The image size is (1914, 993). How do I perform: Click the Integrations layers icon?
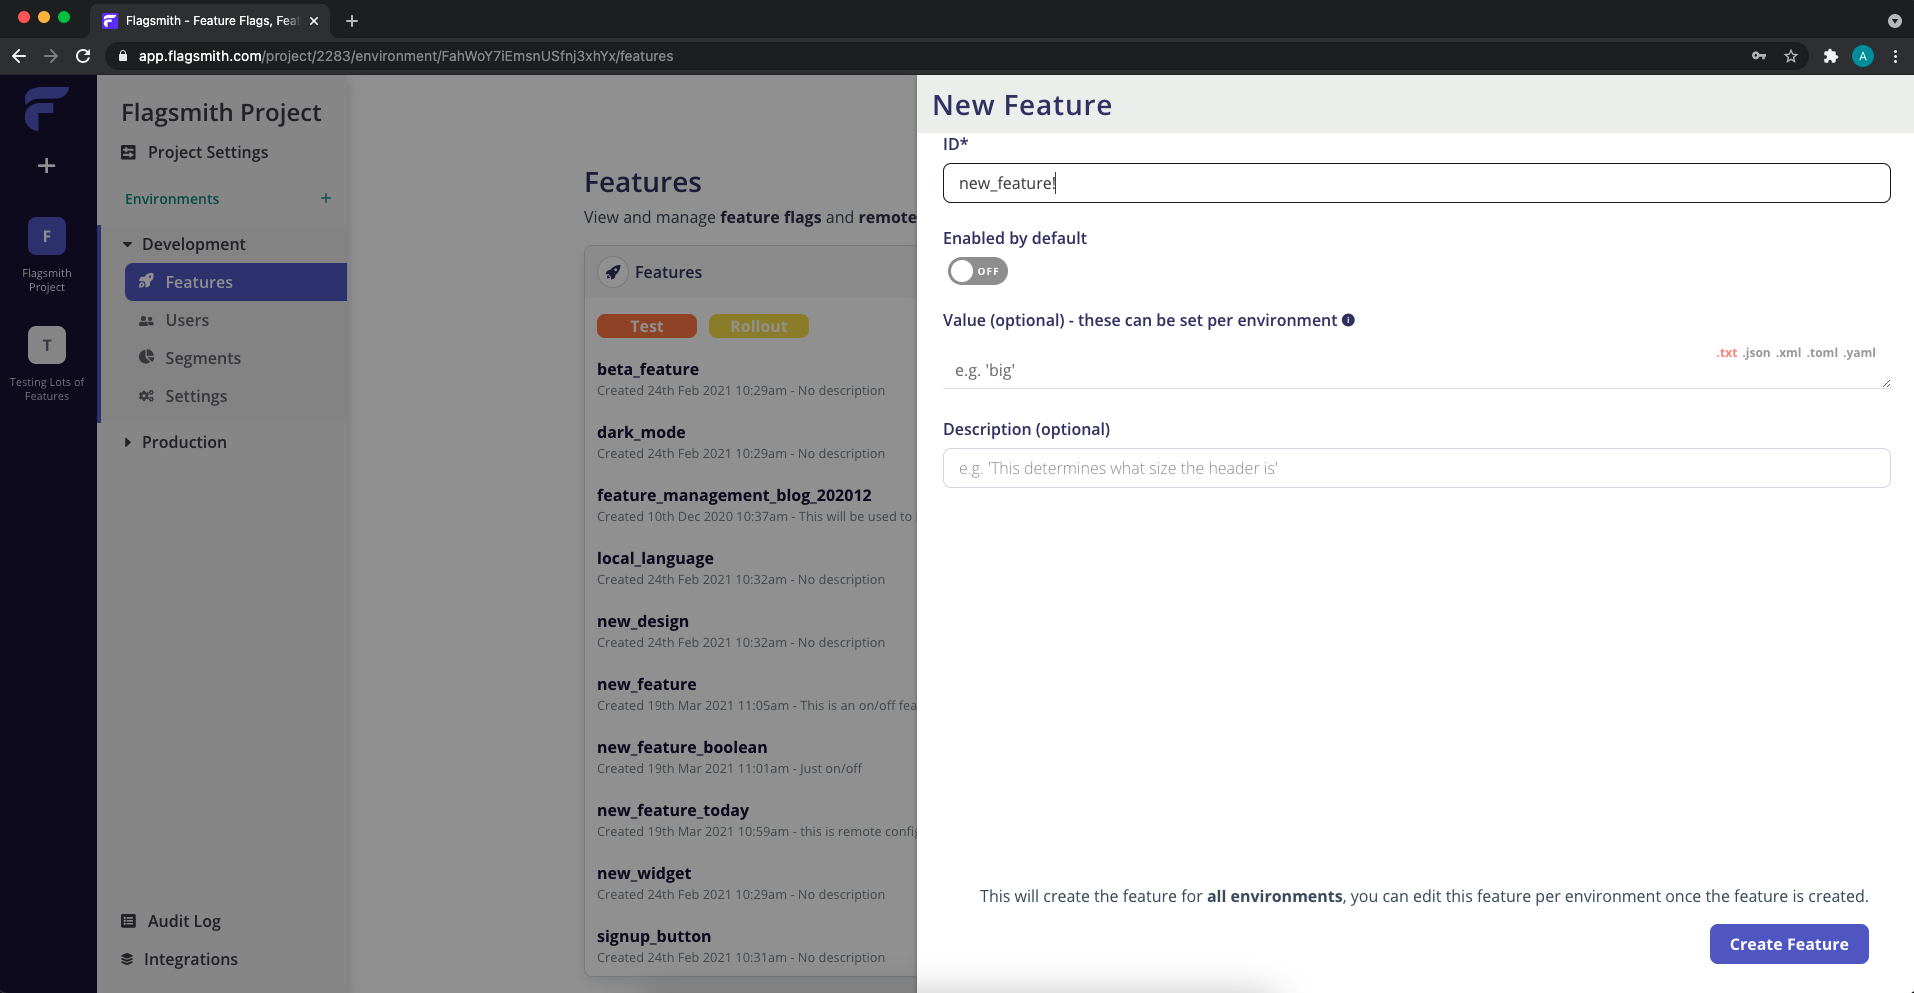(127, 959)
